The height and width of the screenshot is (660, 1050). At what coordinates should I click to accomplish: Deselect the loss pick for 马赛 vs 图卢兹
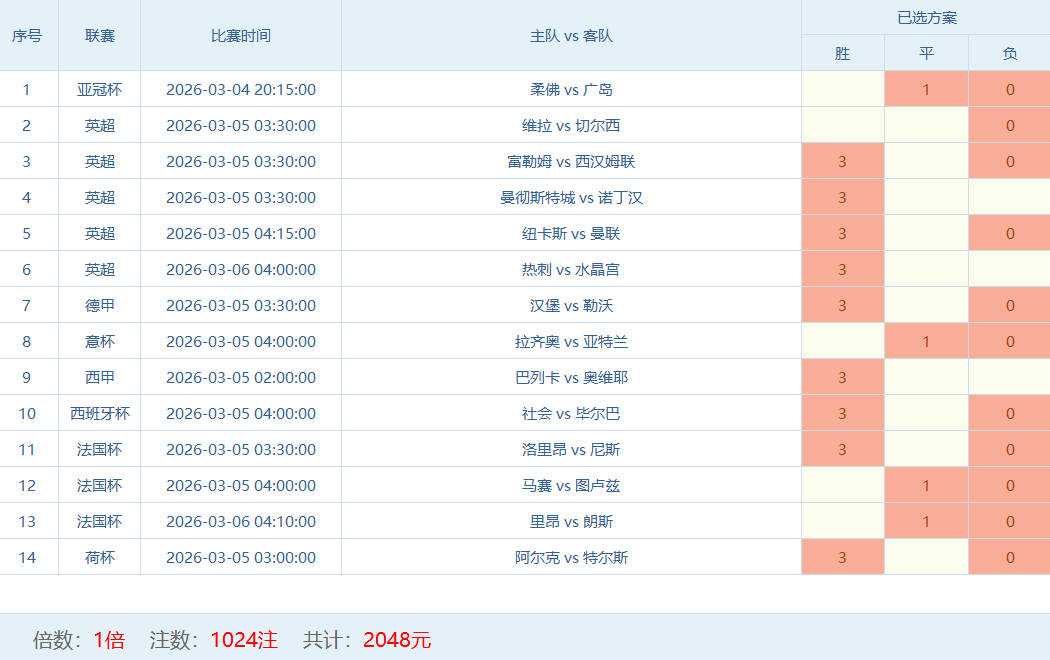tap(1009, 485)
